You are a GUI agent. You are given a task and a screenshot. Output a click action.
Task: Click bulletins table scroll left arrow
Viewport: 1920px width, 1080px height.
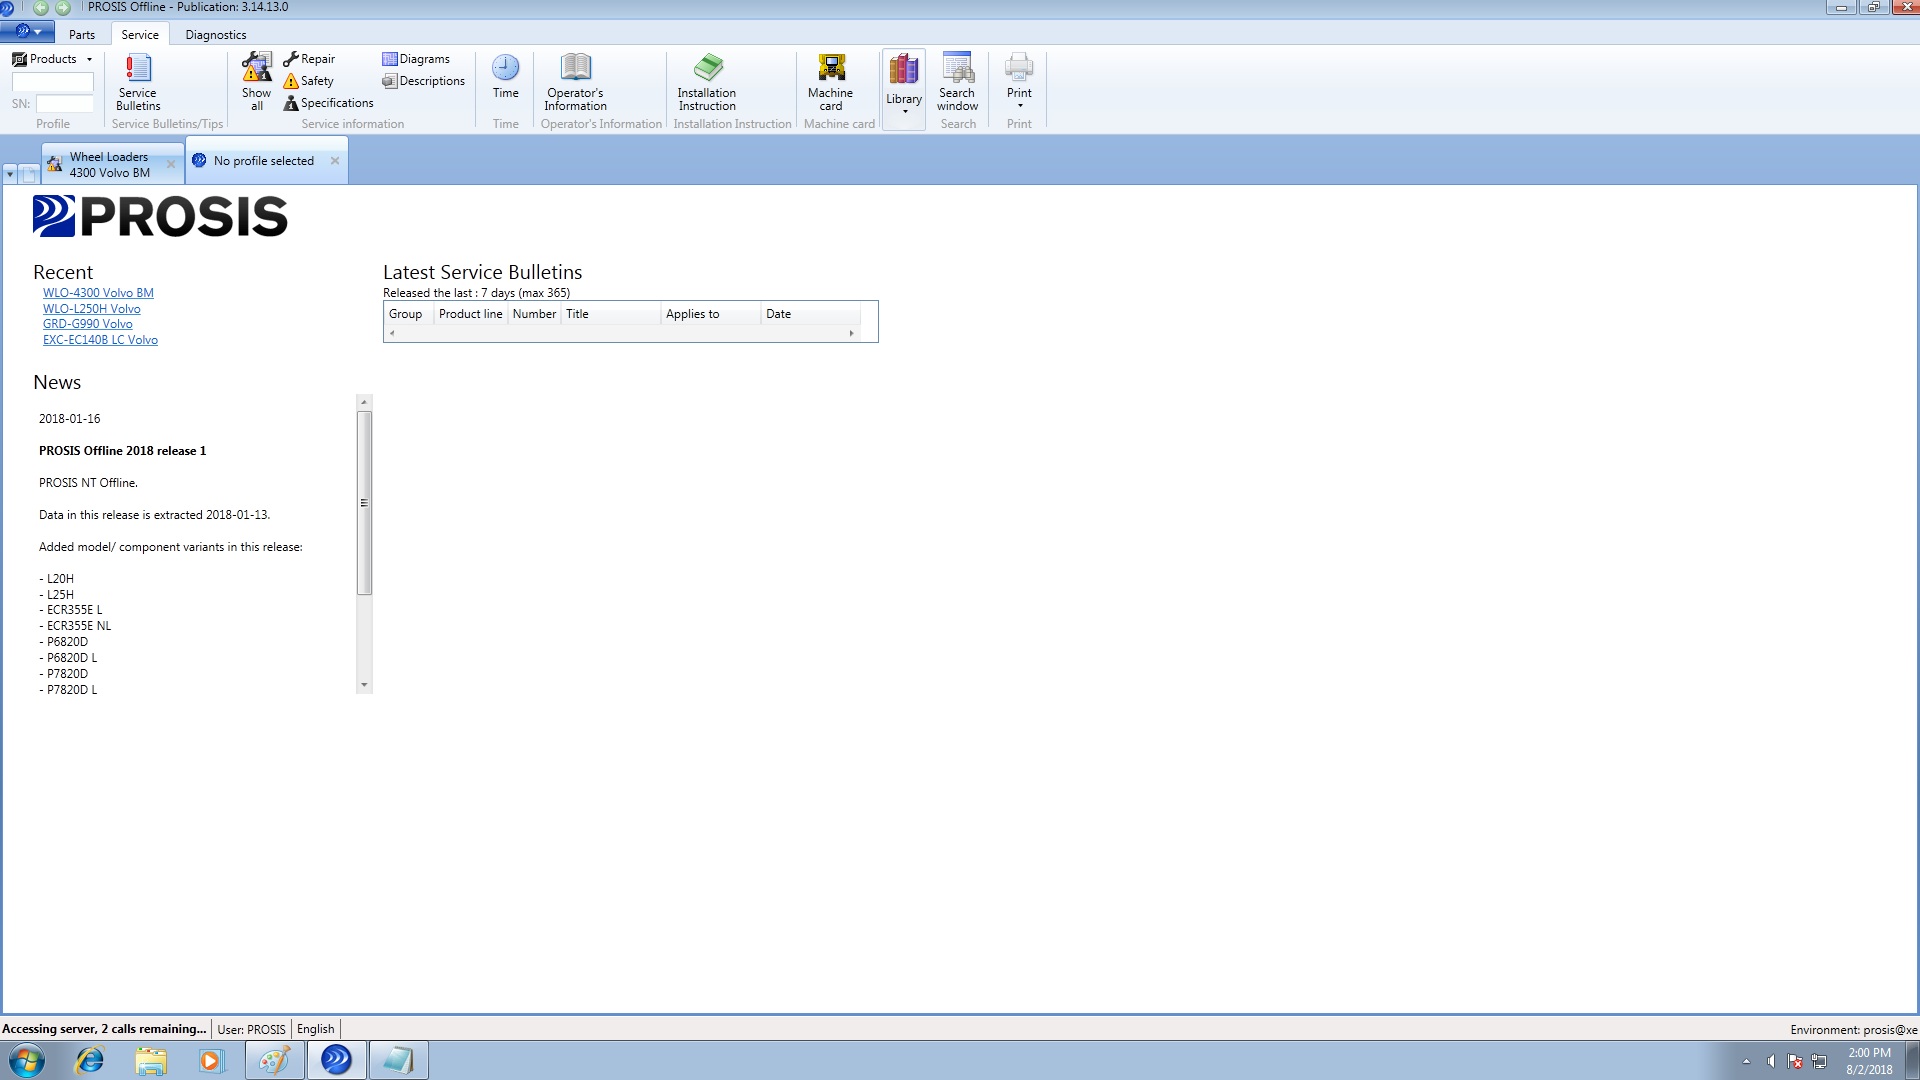[392, 333]
